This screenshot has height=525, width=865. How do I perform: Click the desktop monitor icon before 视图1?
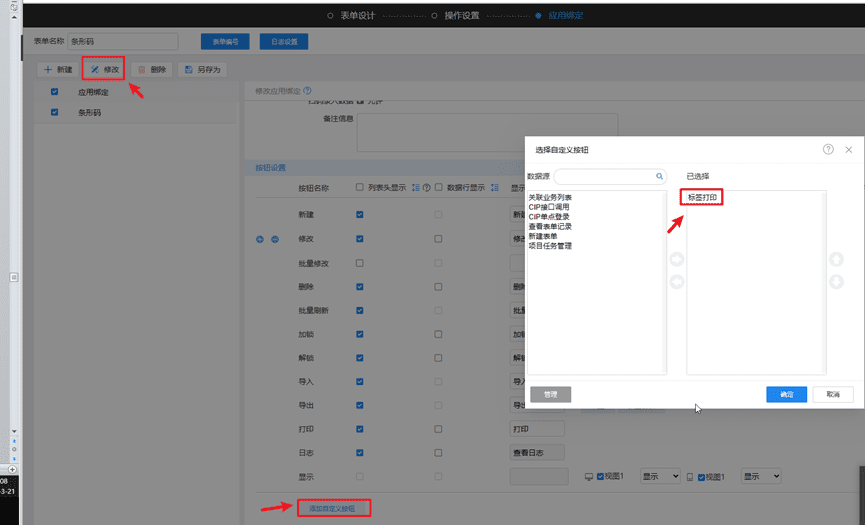[x=589, y=476]
